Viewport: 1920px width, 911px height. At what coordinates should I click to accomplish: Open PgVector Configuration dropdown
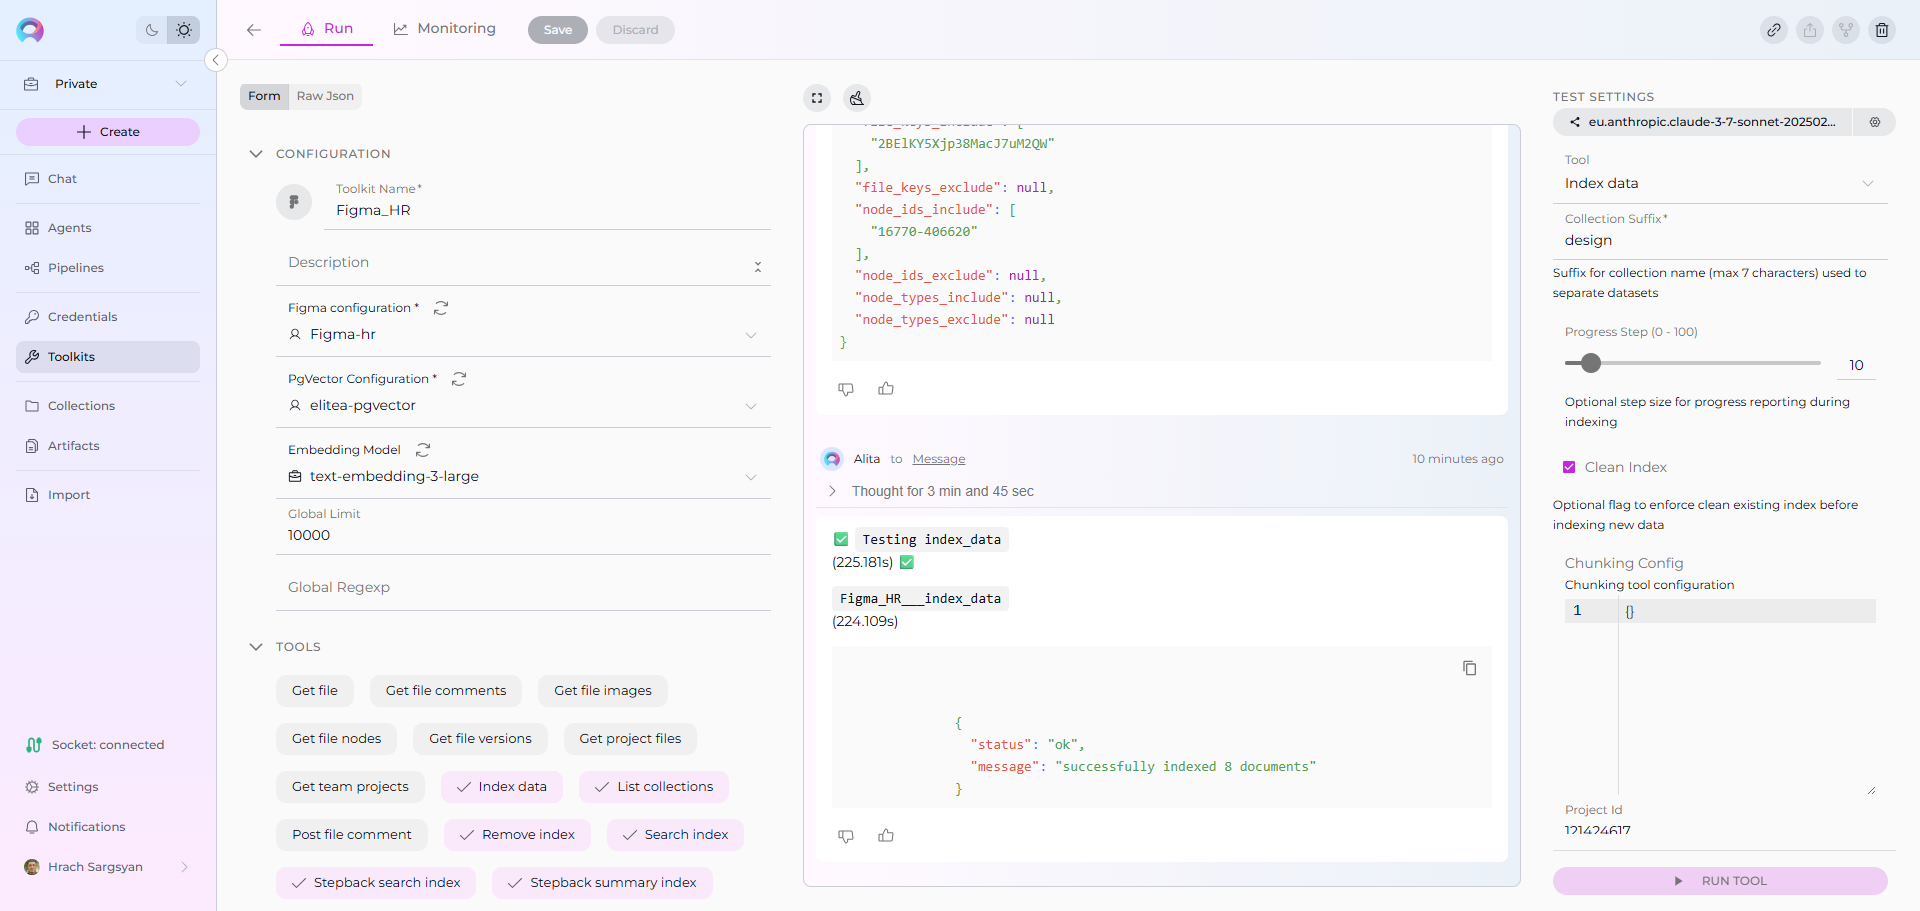point(523,406)
